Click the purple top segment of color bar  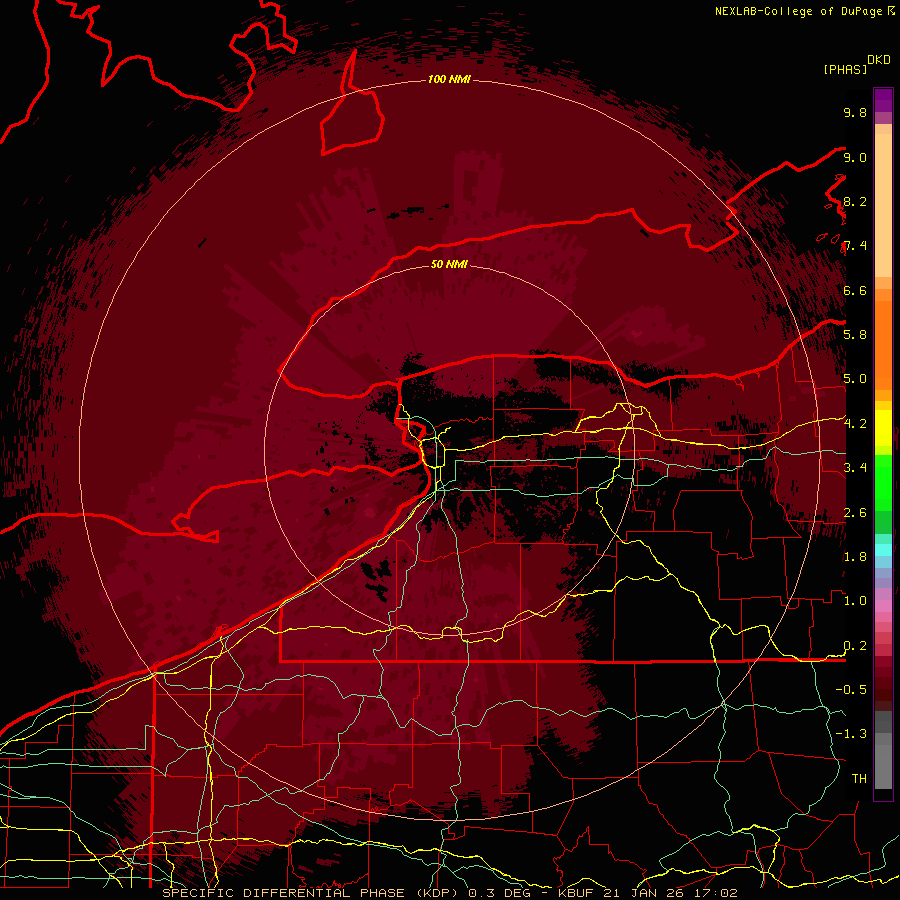[883, 100]
